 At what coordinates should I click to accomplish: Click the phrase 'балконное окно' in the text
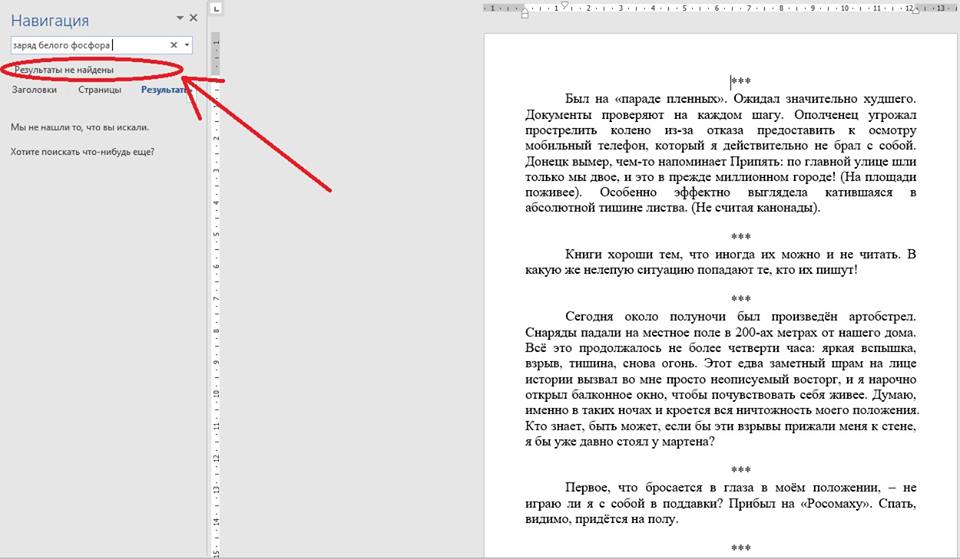pyautogui.click(x=616, y=395)
